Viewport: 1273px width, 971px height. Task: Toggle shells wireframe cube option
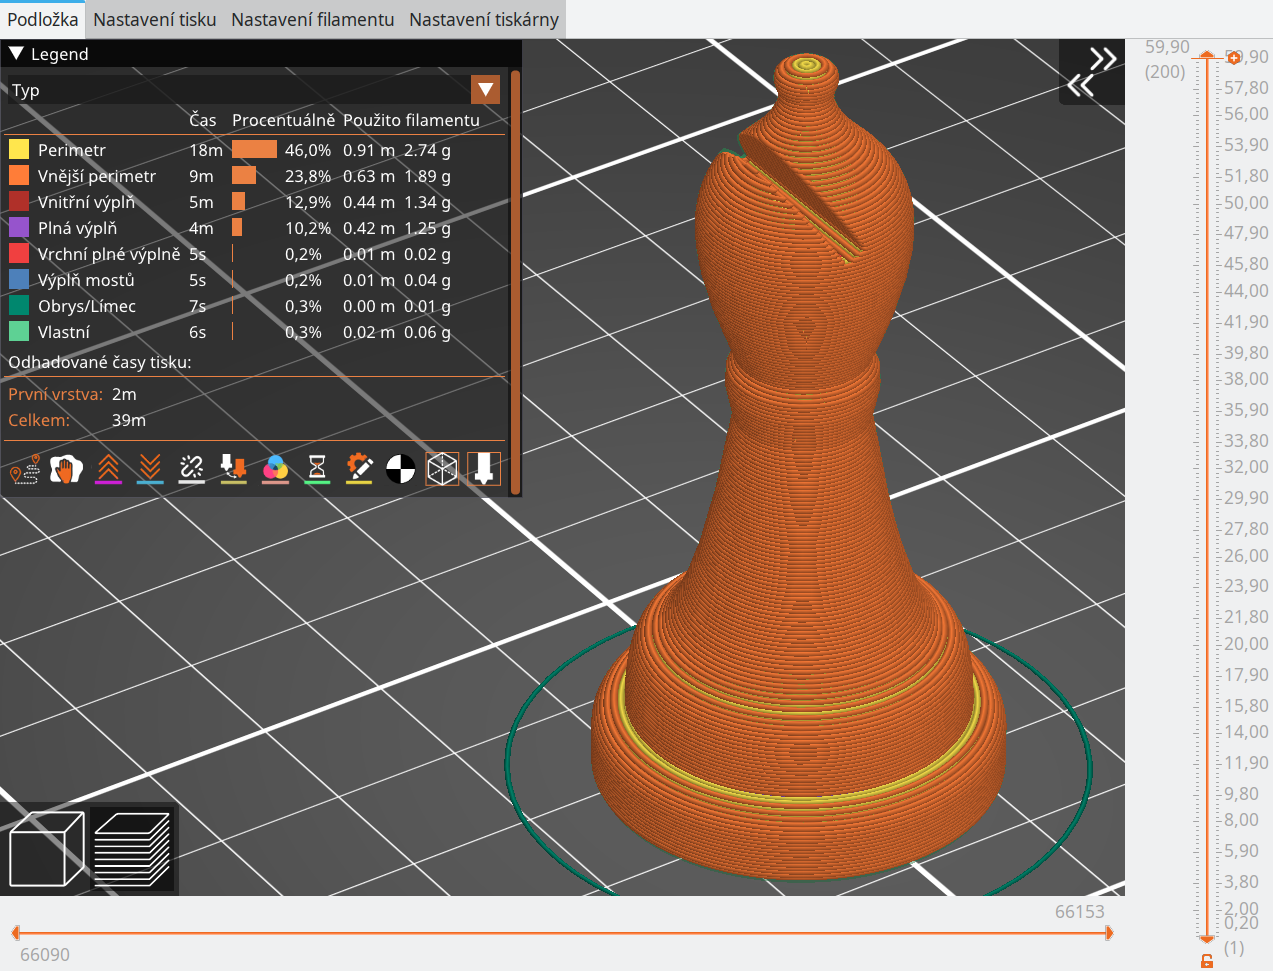click(x=442, y=468)
